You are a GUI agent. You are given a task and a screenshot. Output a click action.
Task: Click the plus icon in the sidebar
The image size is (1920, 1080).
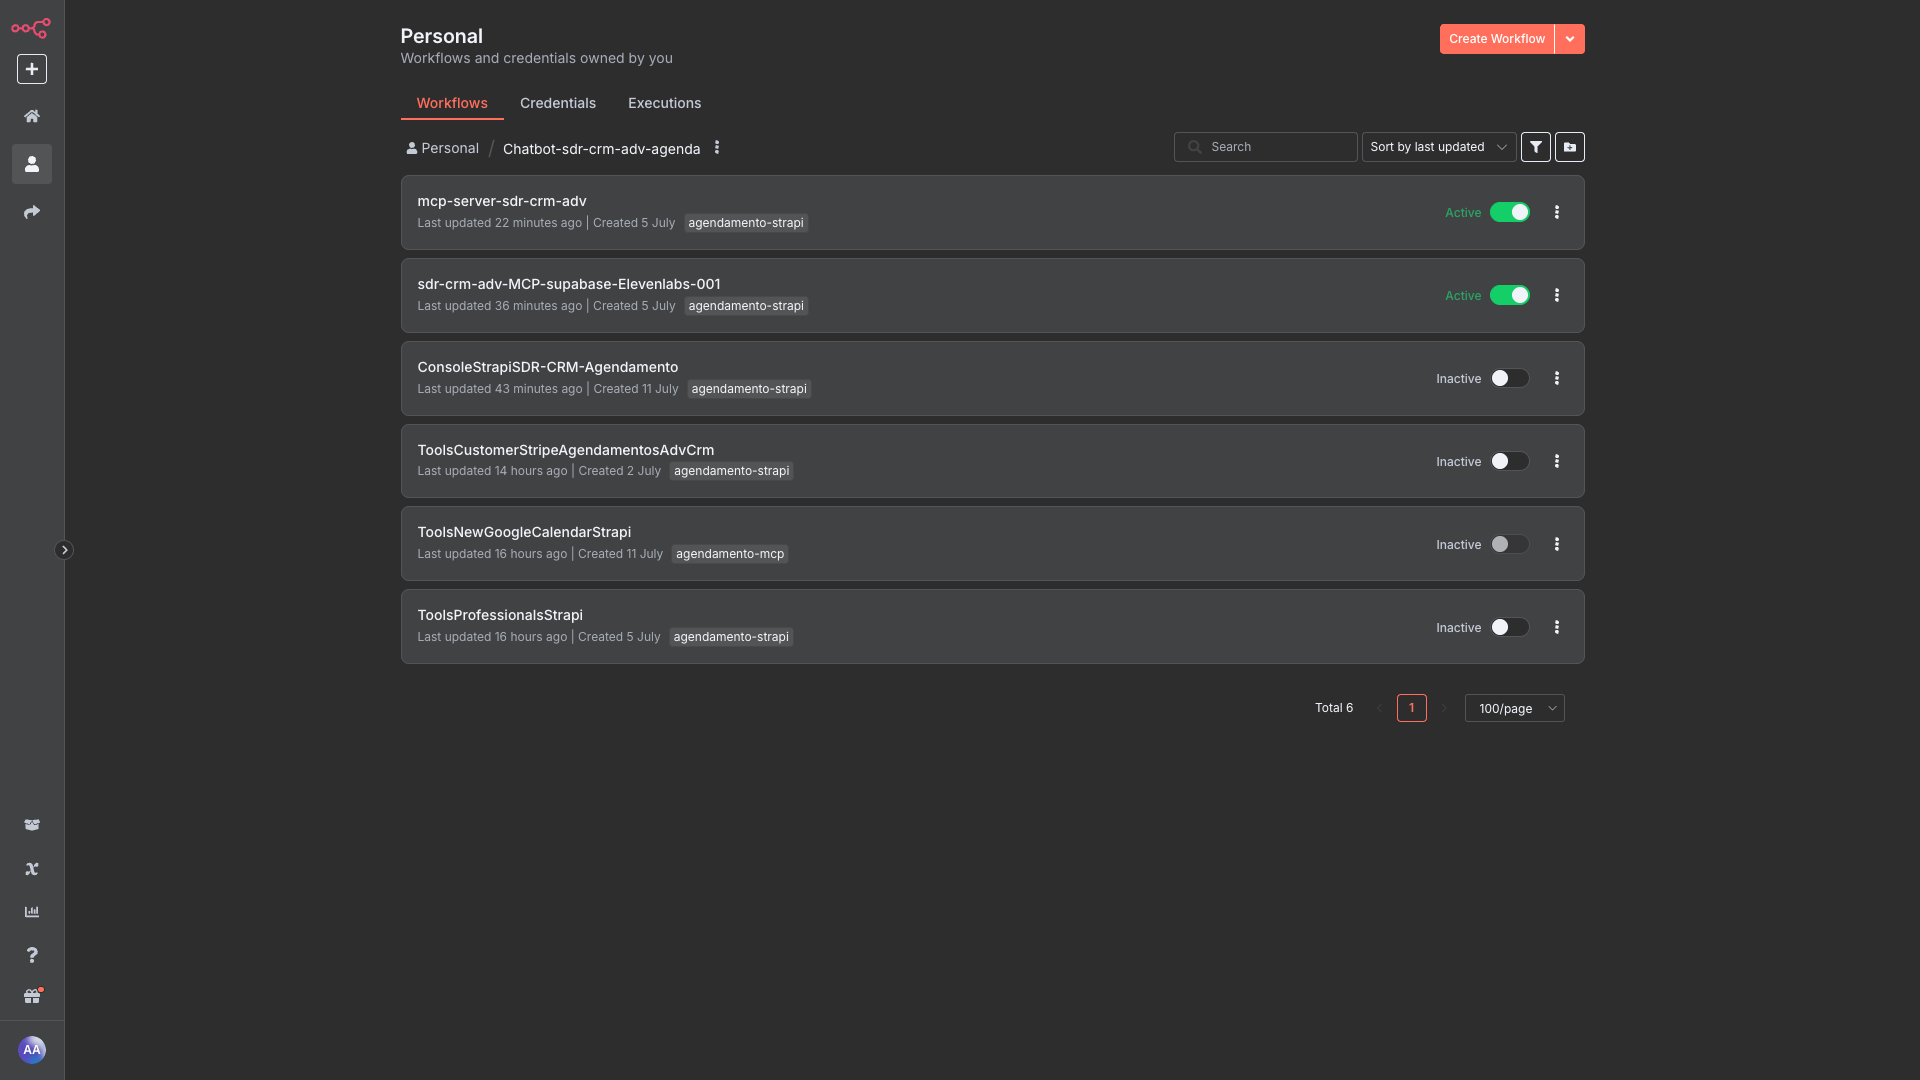[x=32, y=69]
